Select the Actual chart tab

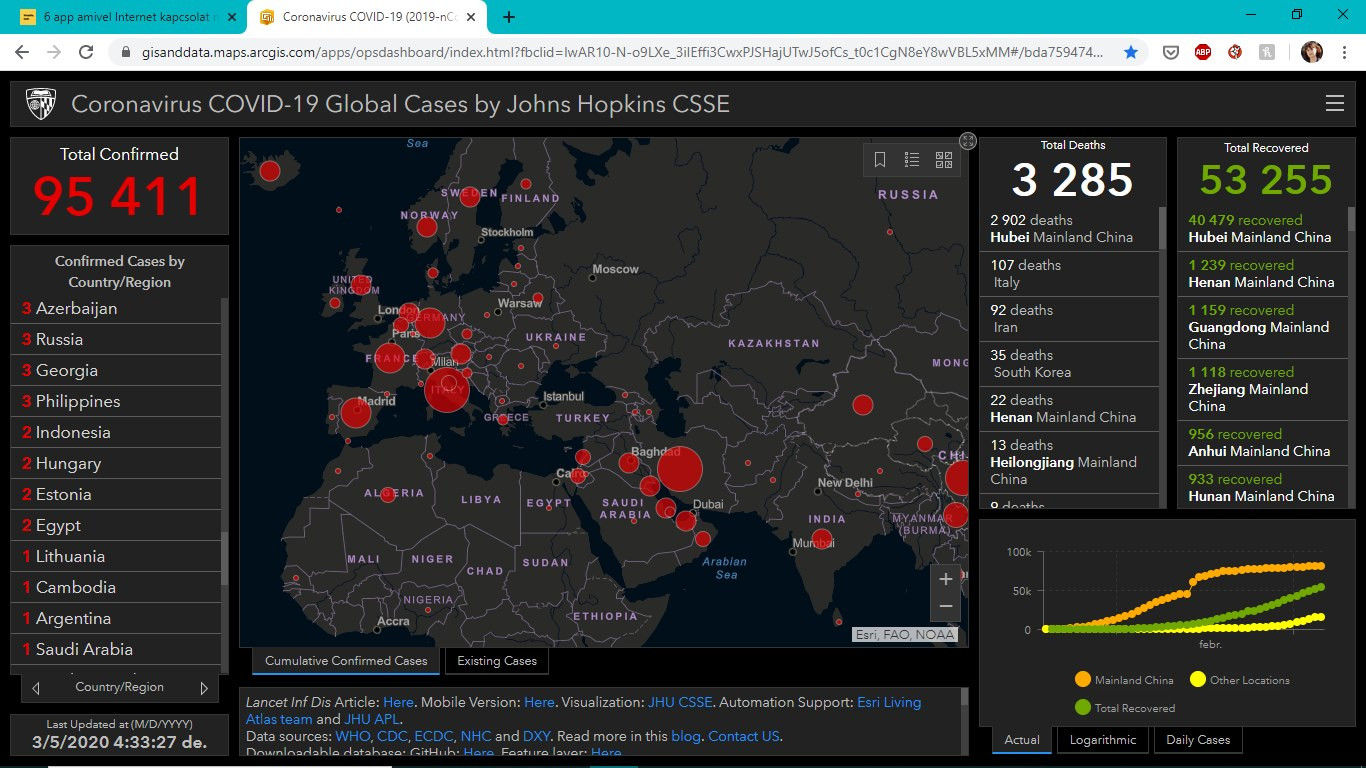(1022, 740)
